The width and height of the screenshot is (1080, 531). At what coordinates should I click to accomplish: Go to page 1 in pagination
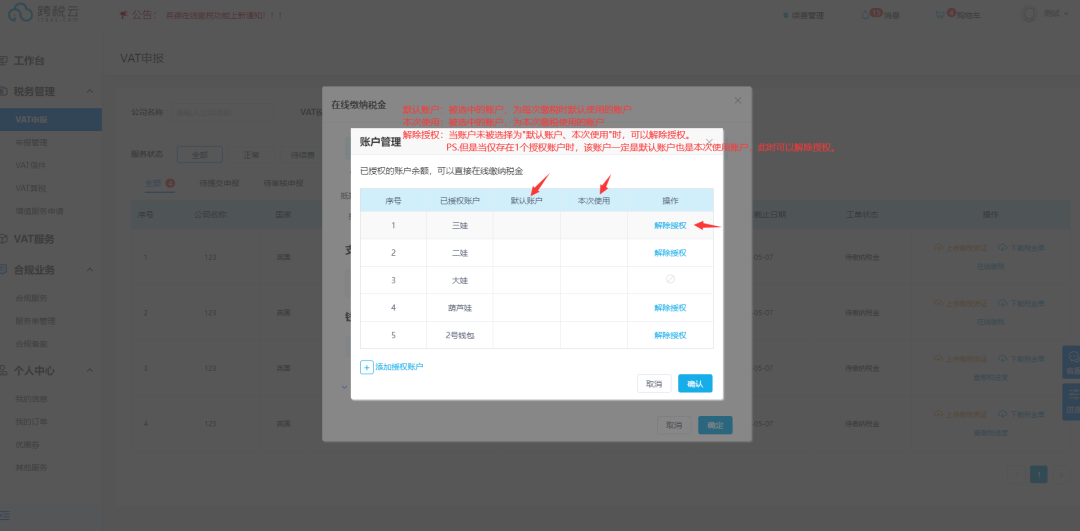(x=1039, y=474)
